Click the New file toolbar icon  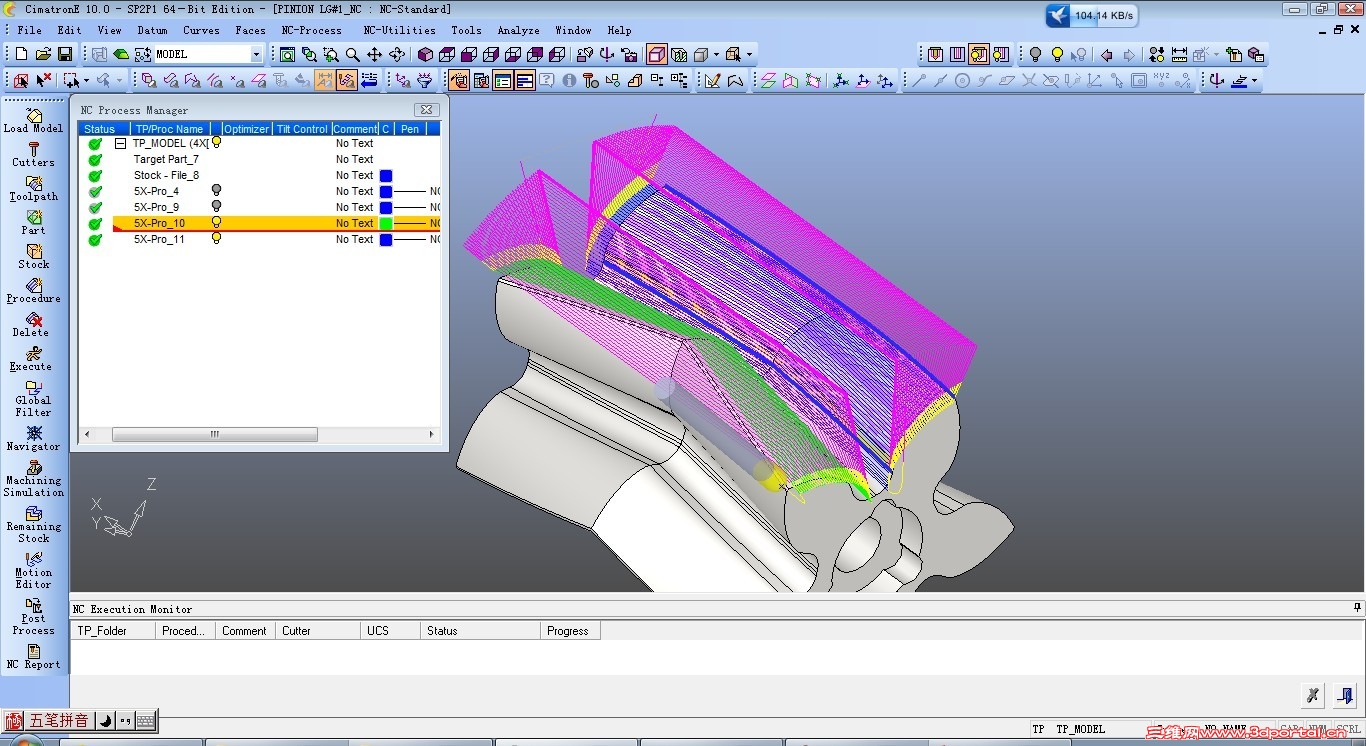(x=22, y=54)
